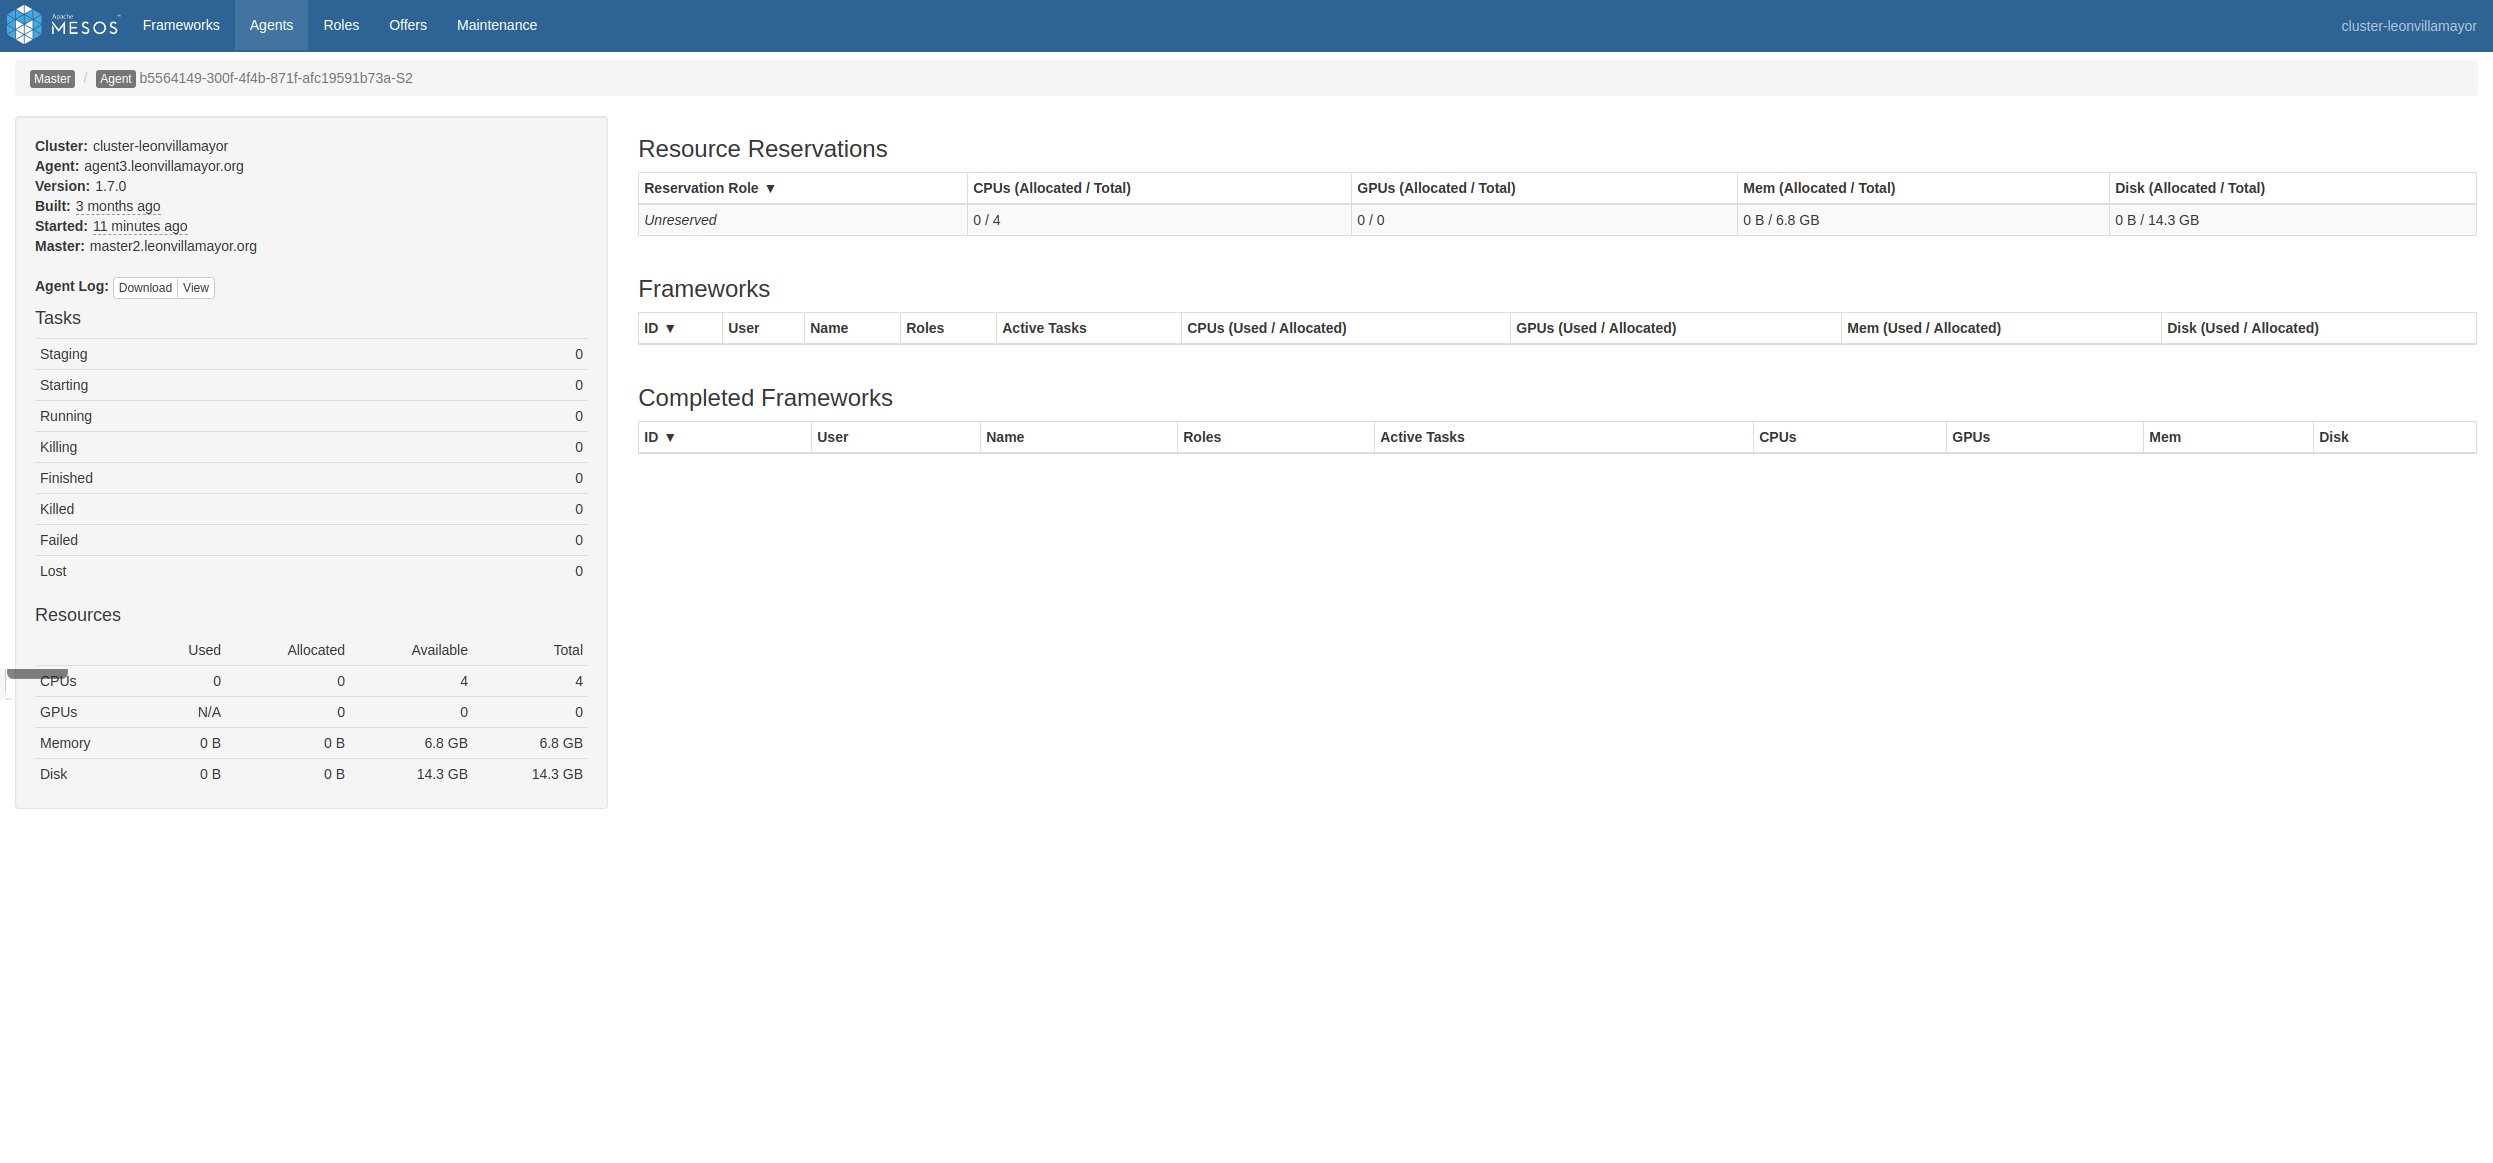Click the Apache Mesos logo
Image resolution: width=2493 pixels, height=1163 pixels.
[63, 25]
